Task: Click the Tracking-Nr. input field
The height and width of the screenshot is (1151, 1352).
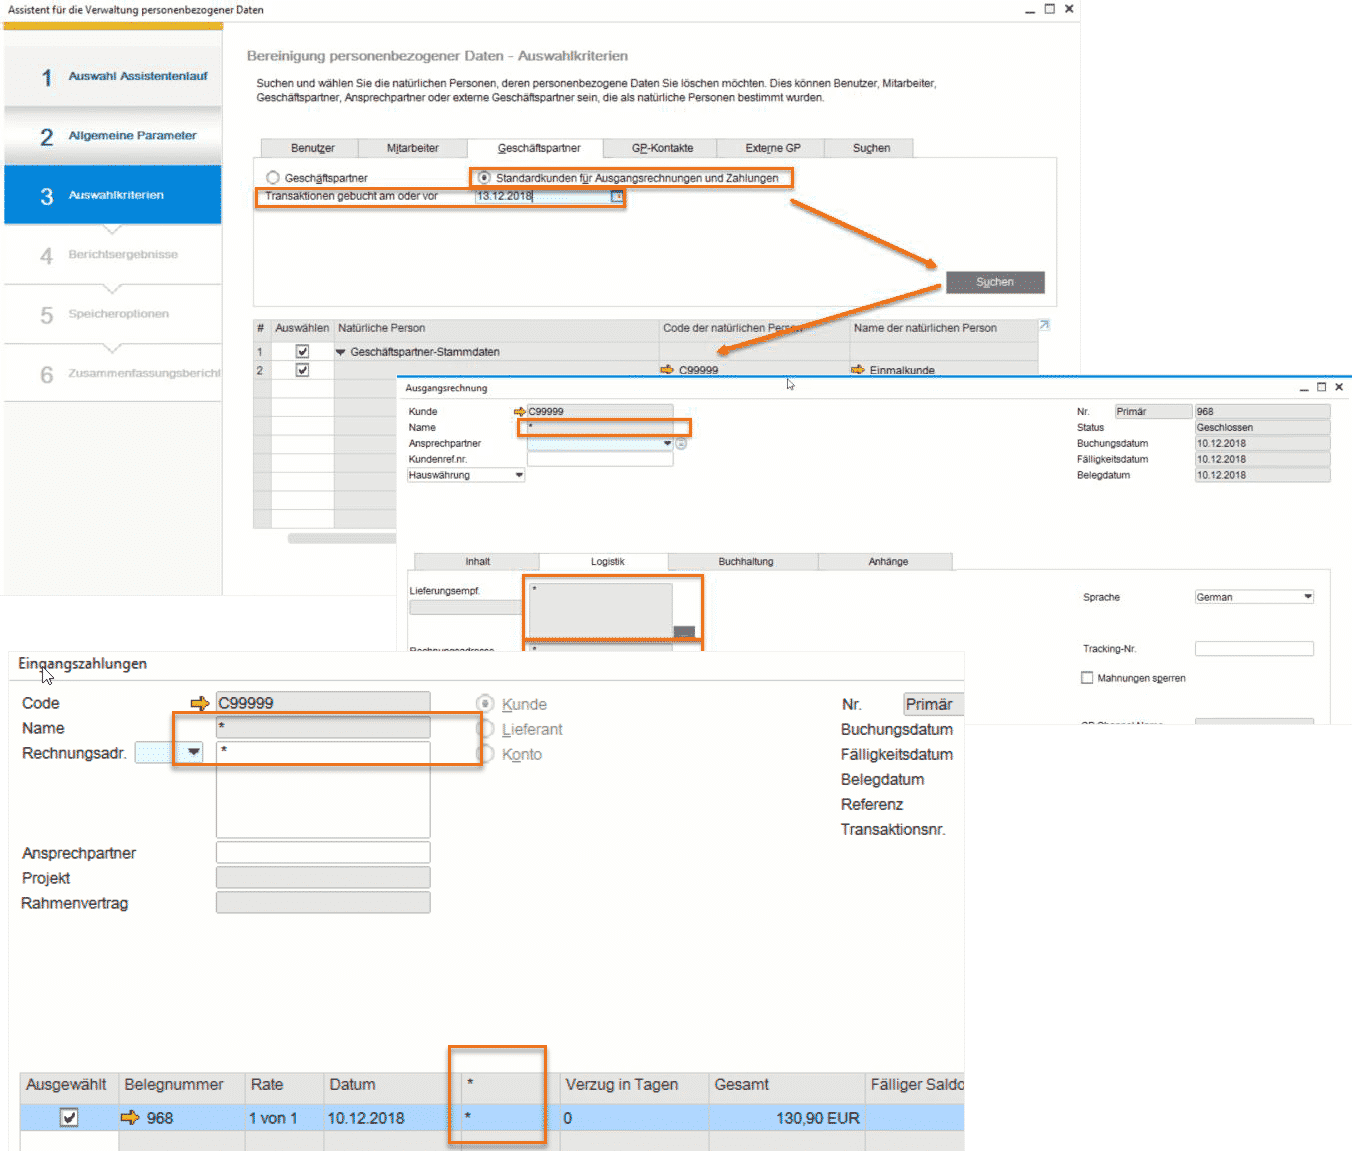Action: [1254, 649]
